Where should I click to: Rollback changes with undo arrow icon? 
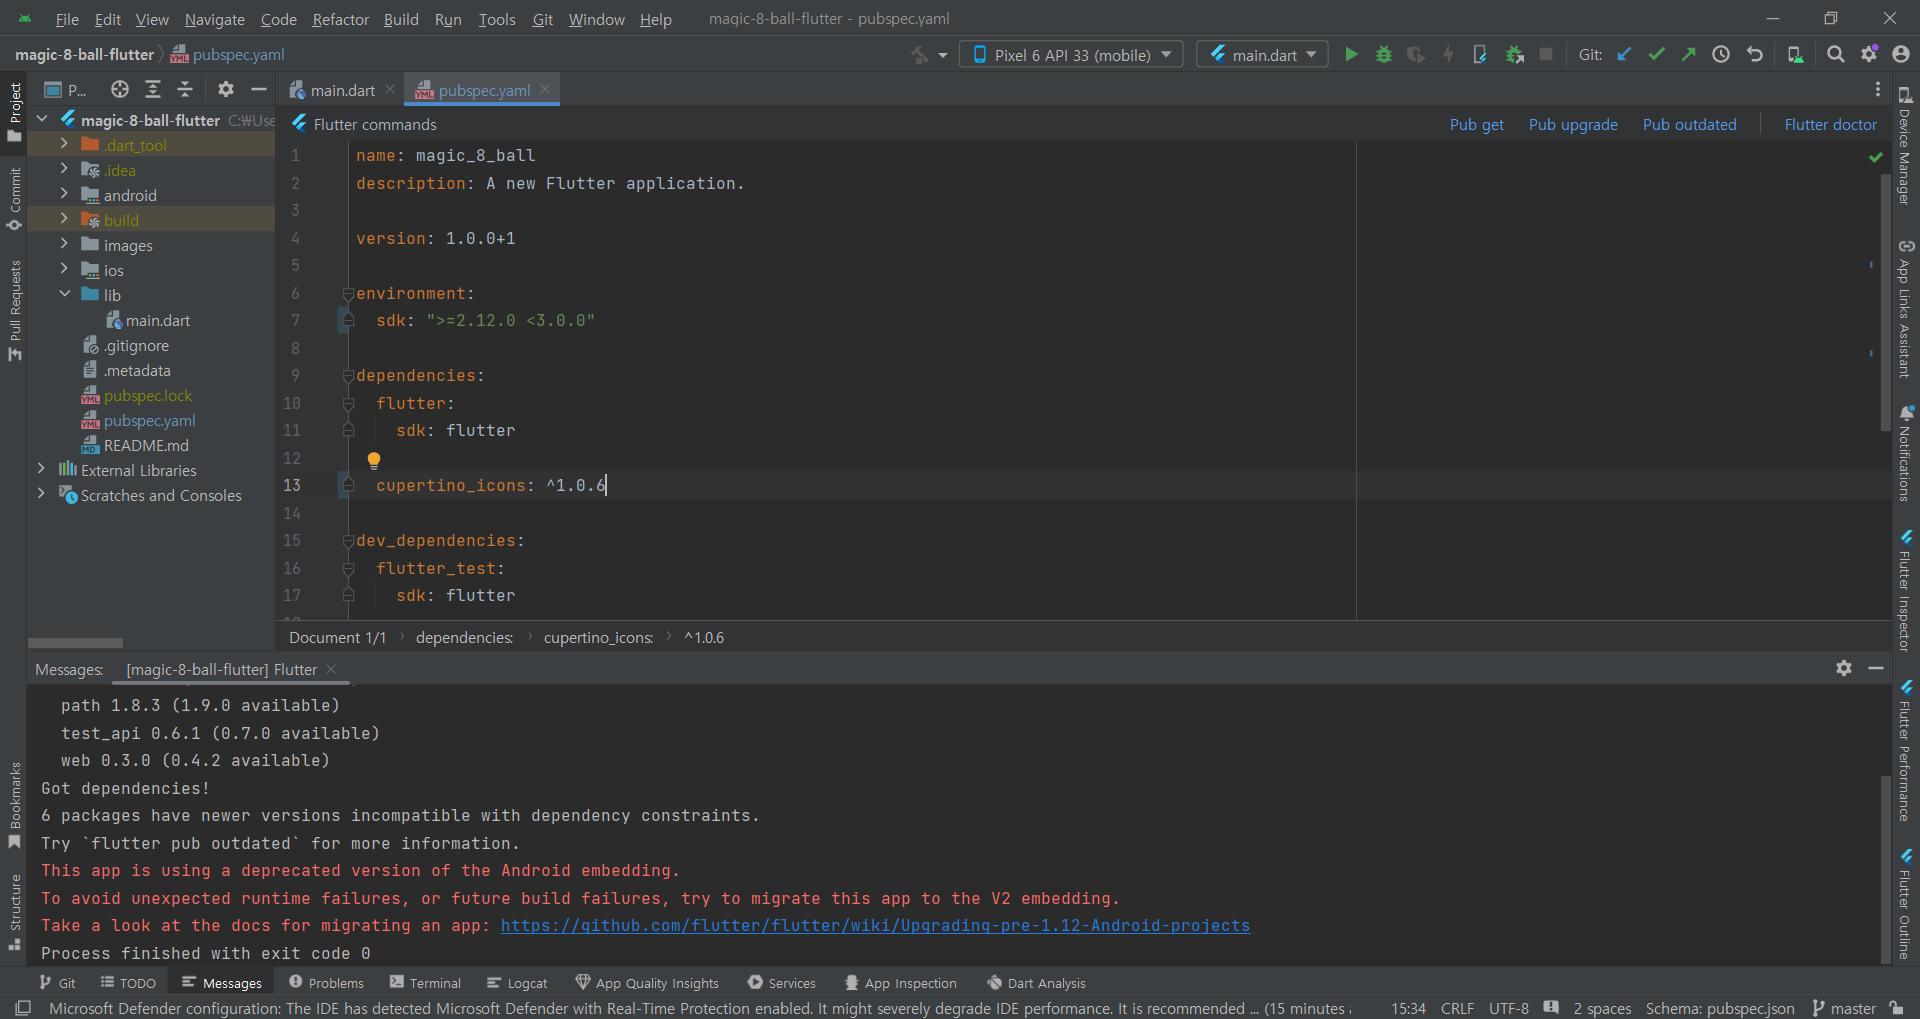tap(1755, 55)
